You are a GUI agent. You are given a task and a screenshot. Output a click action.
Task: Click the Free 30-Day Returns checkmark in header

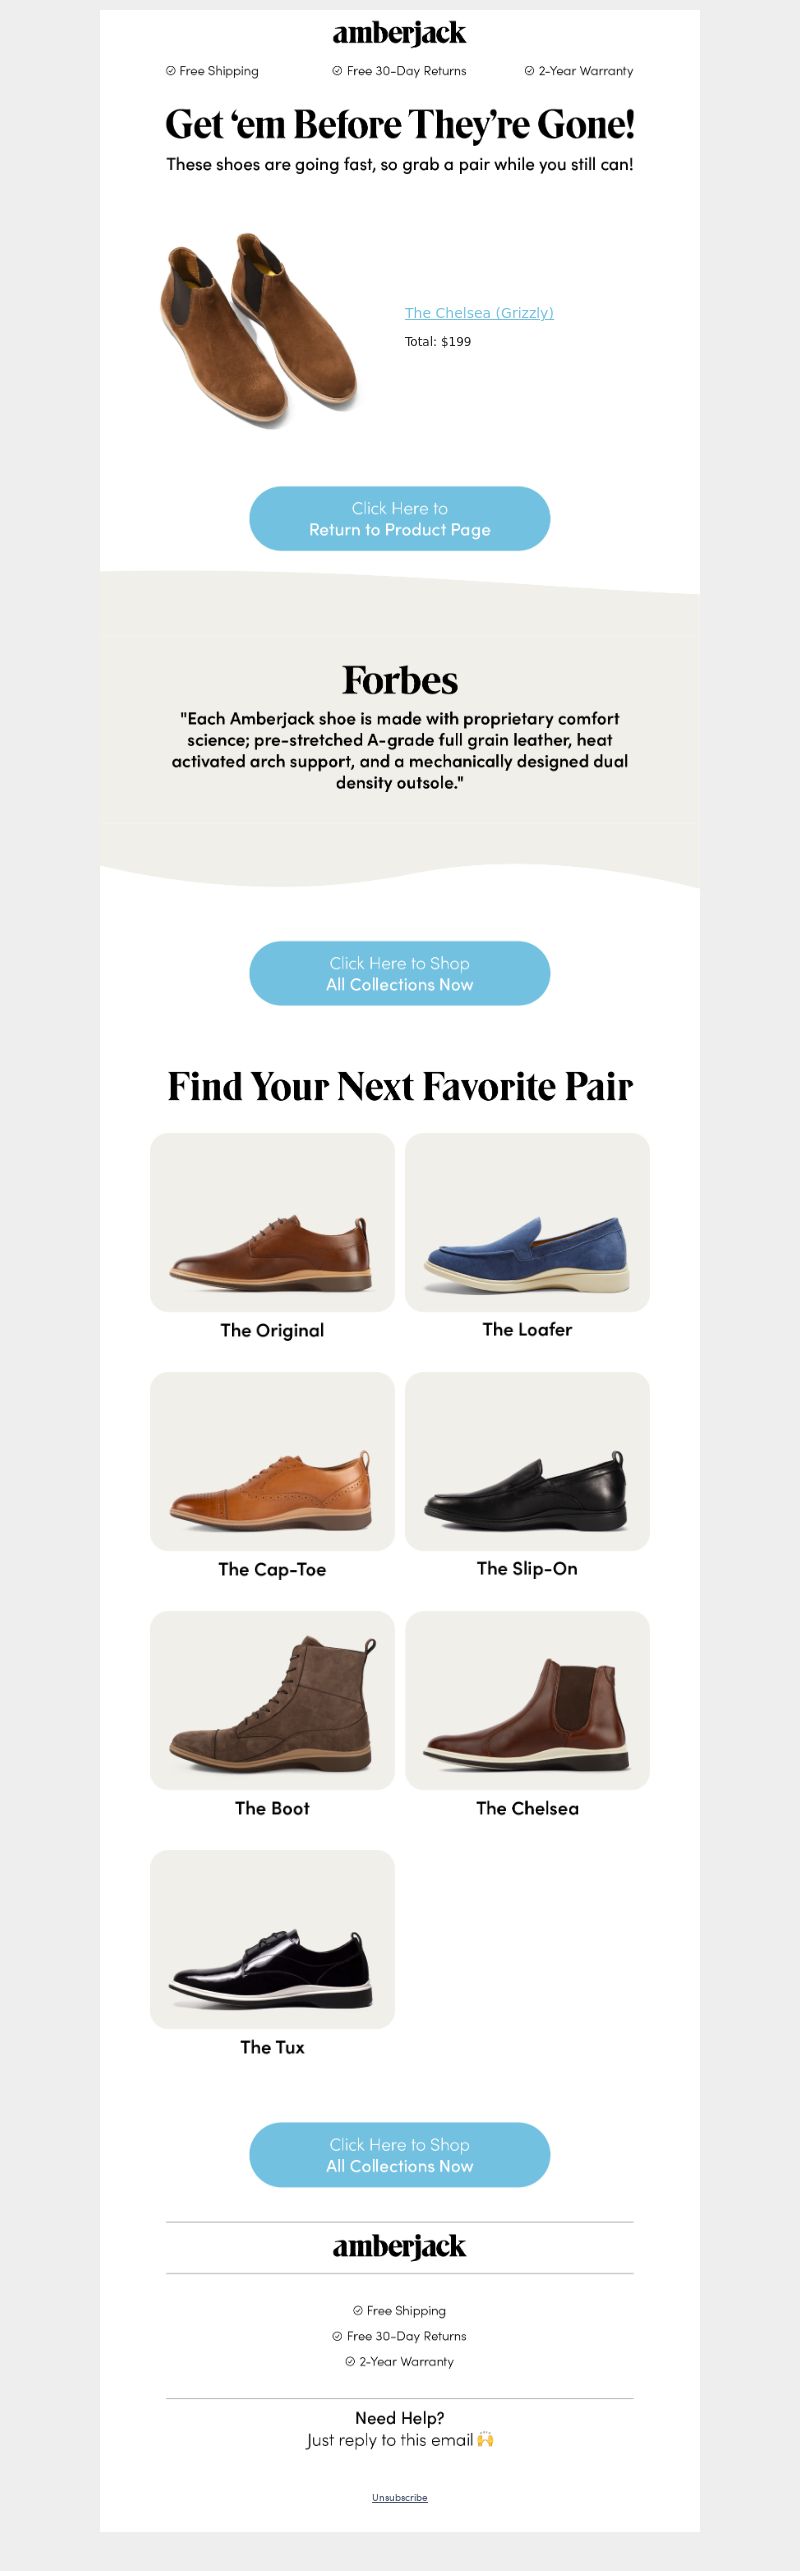(x=338, y=71)
